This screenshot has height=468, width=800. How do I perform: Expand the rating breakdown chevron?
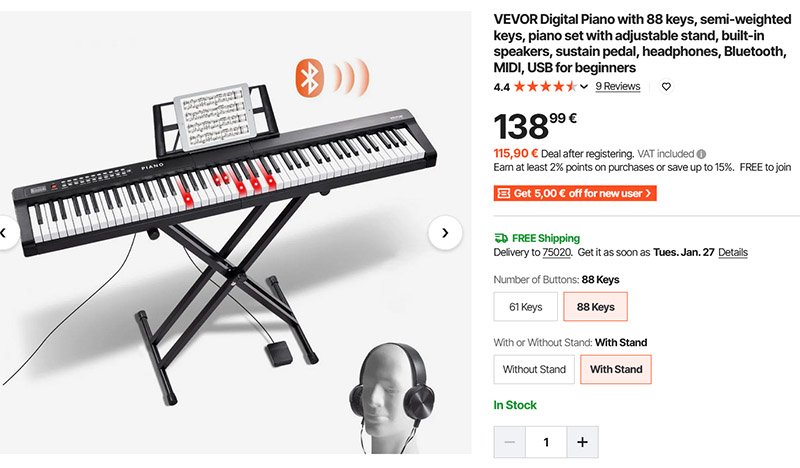584,87
